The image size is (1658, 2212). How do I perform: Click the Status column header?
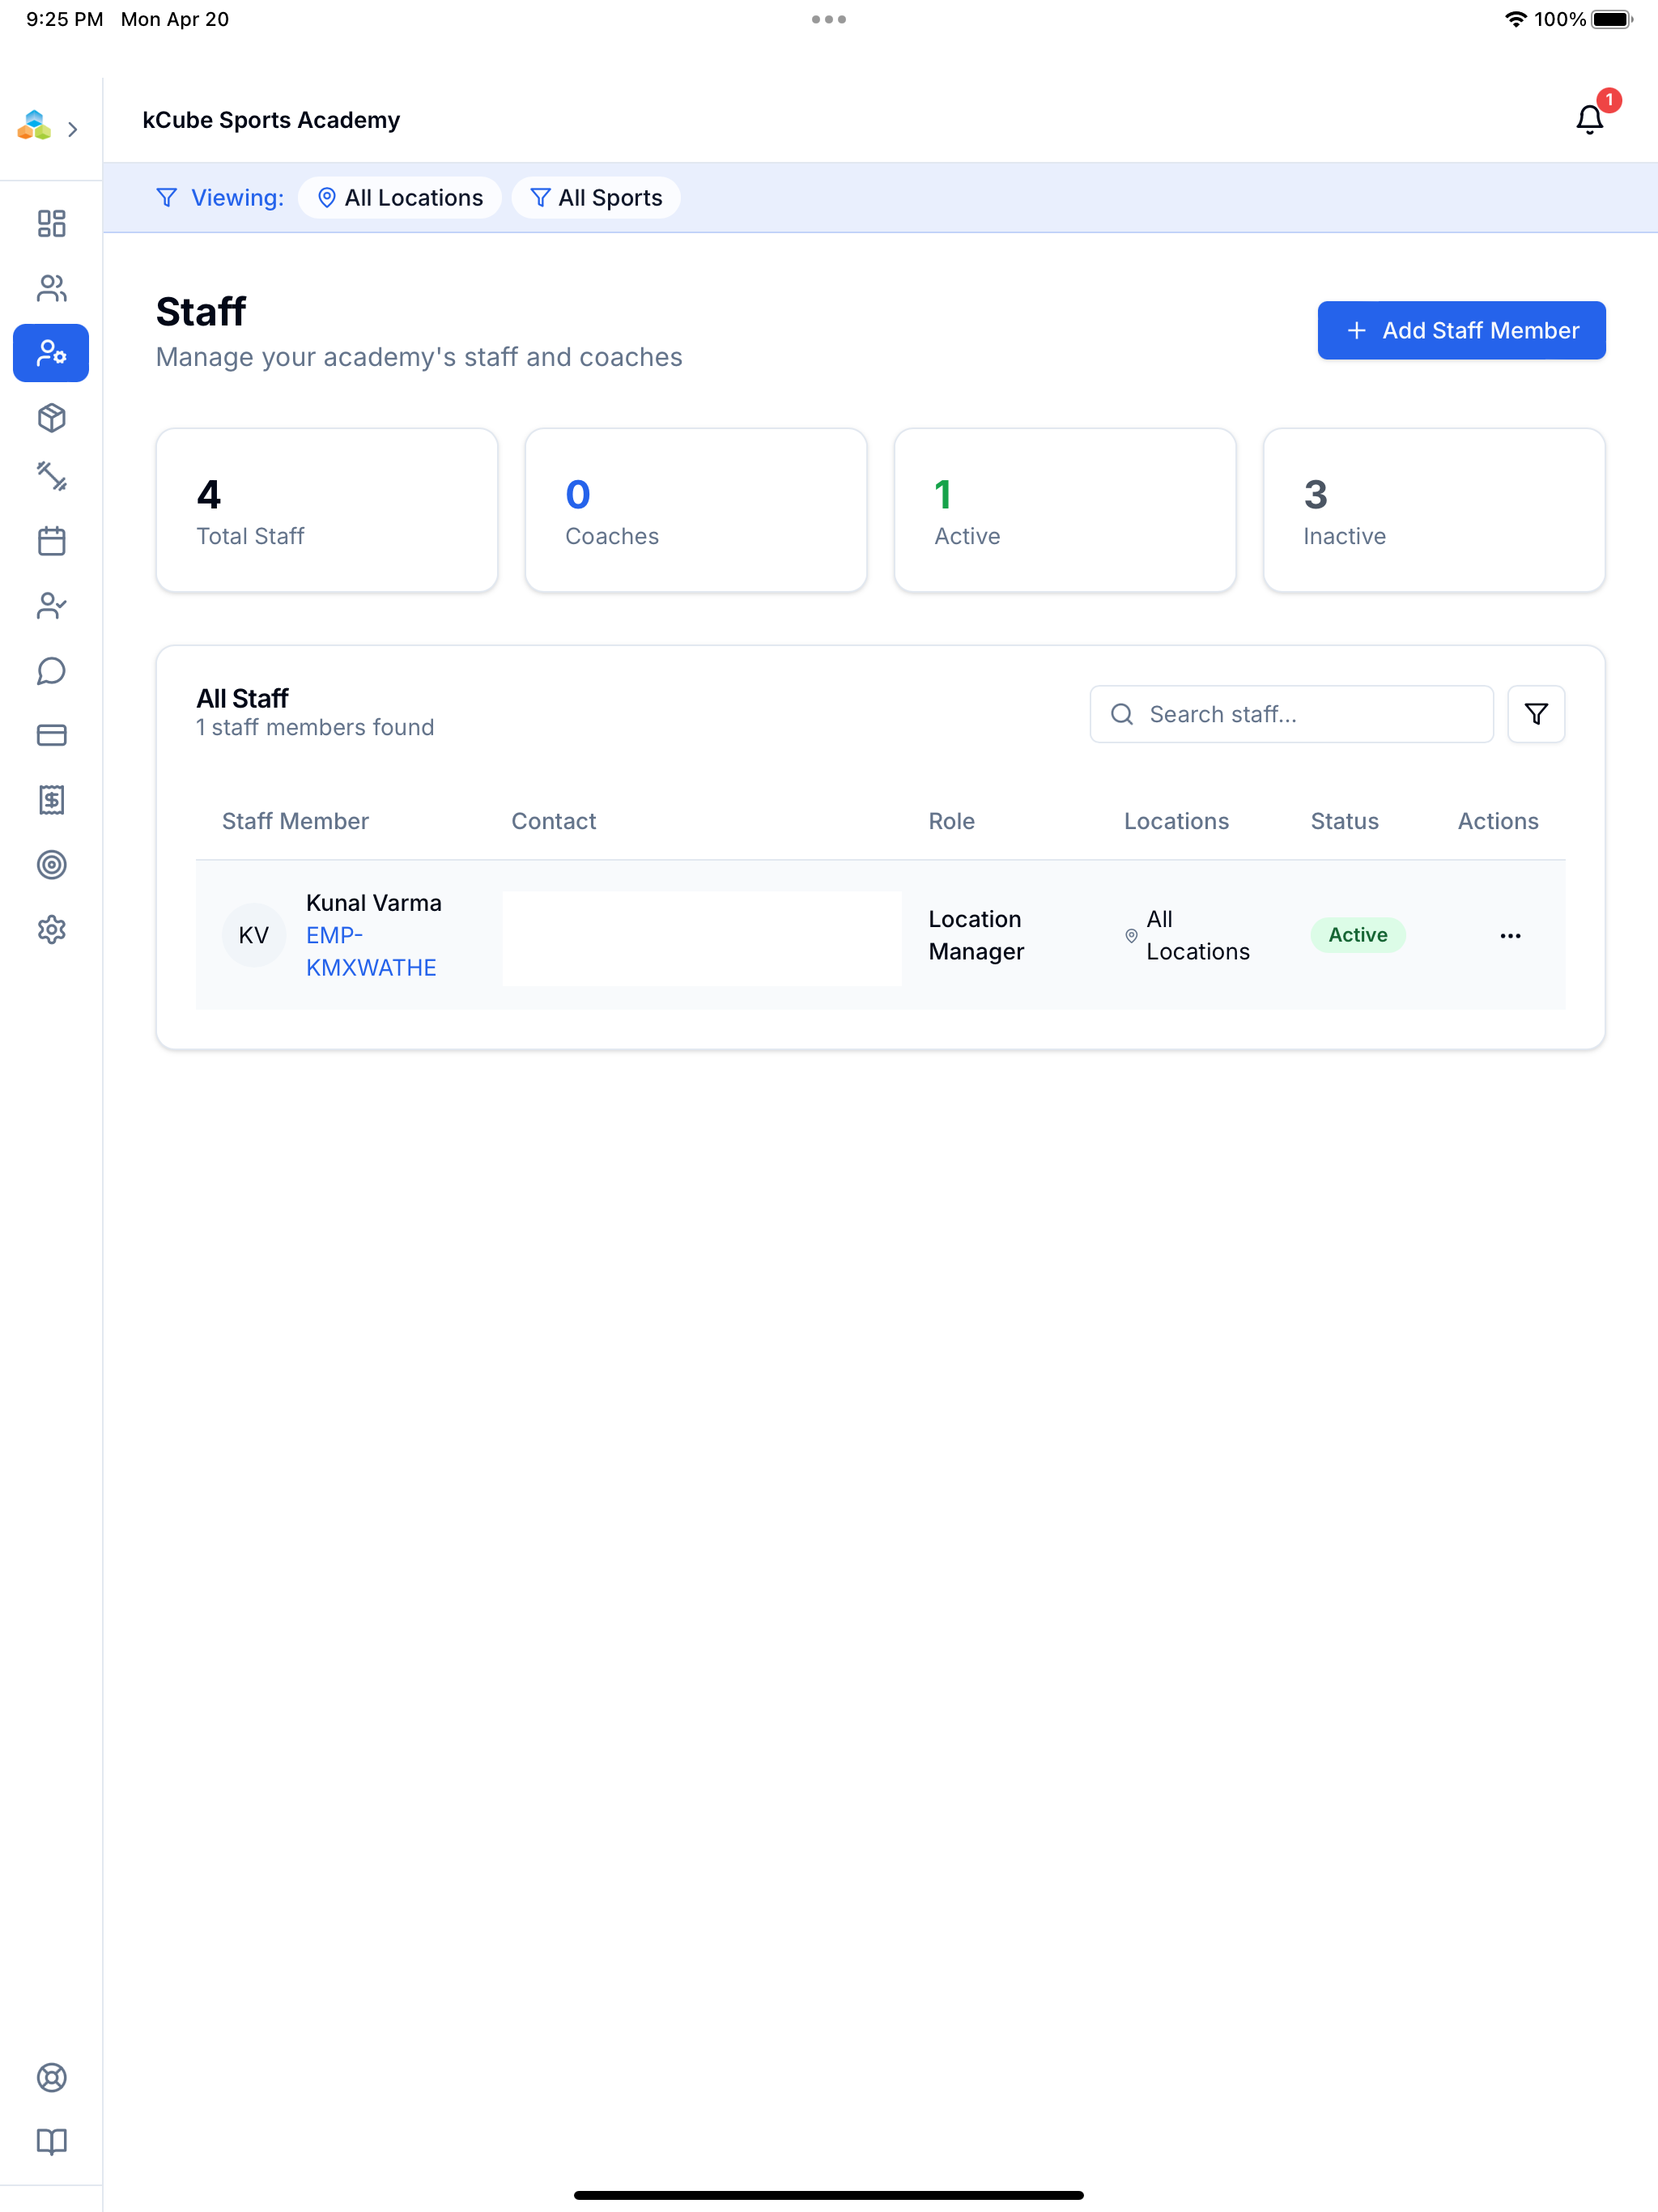(x=1344, y=821)
